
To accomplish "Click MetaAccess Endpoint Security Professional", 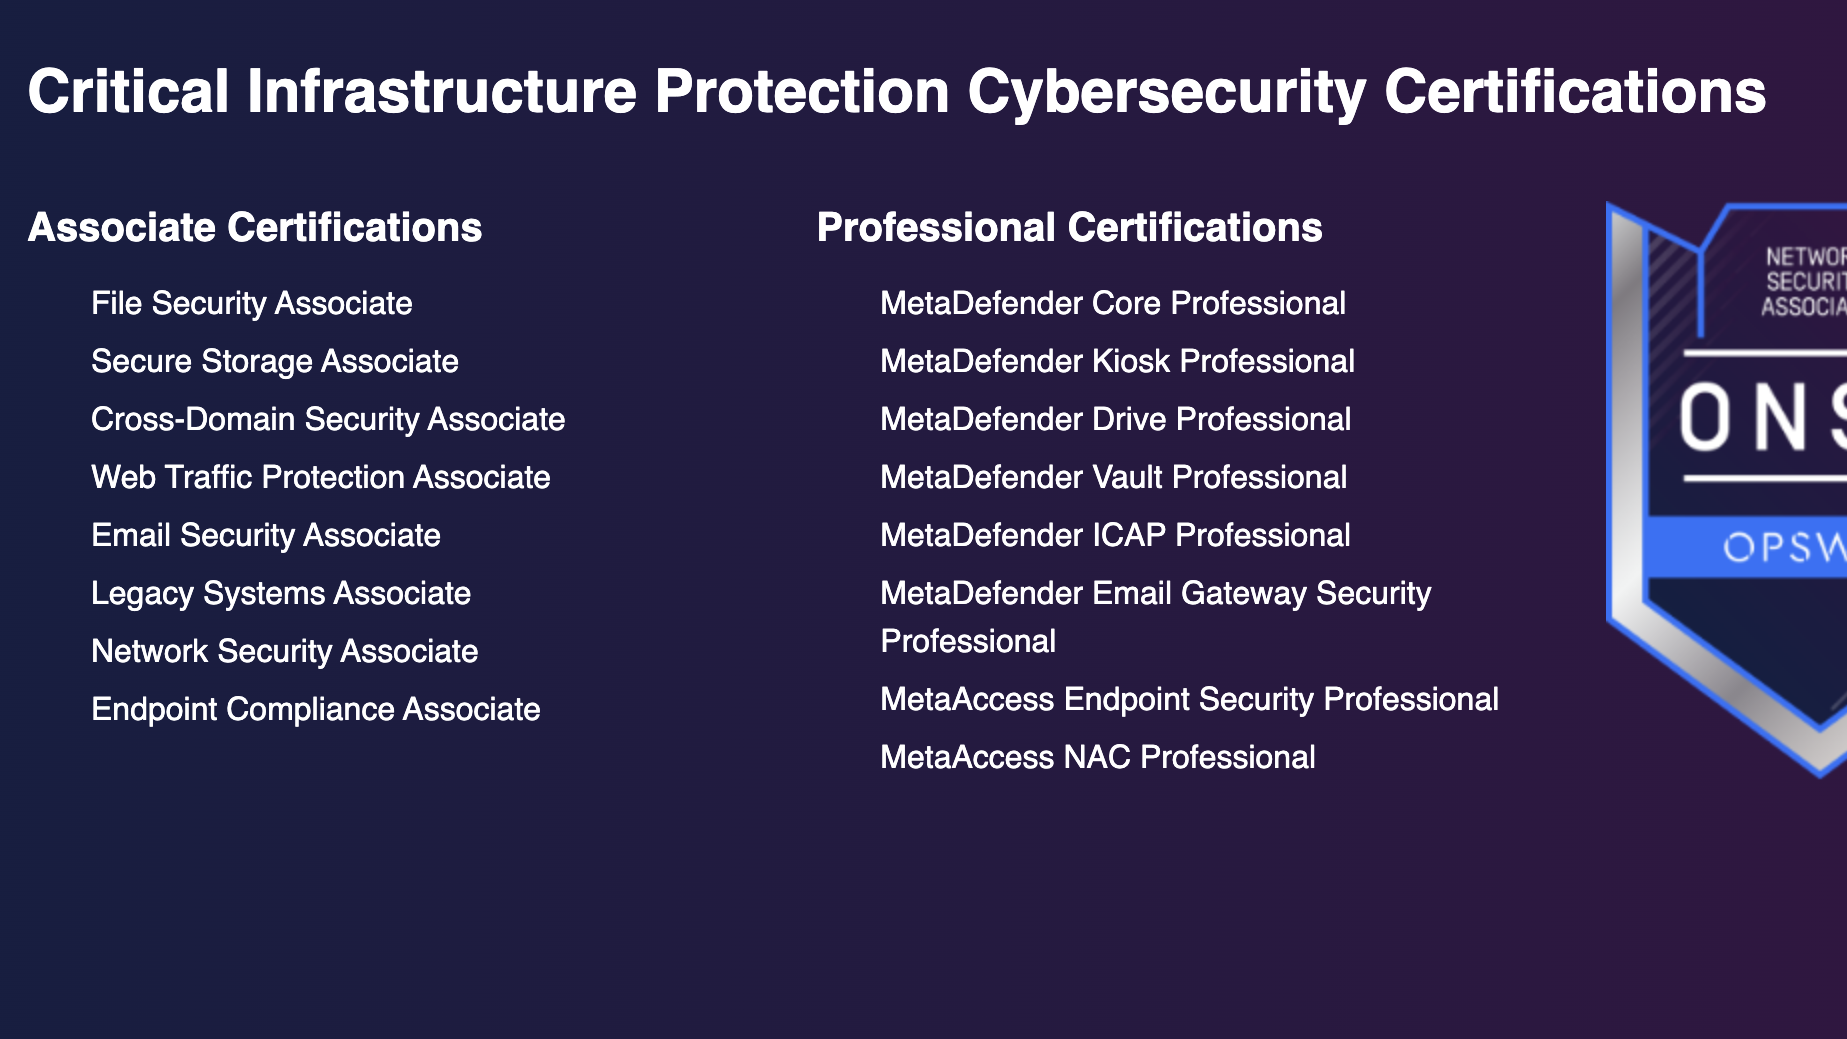I will click(1189, 699).
